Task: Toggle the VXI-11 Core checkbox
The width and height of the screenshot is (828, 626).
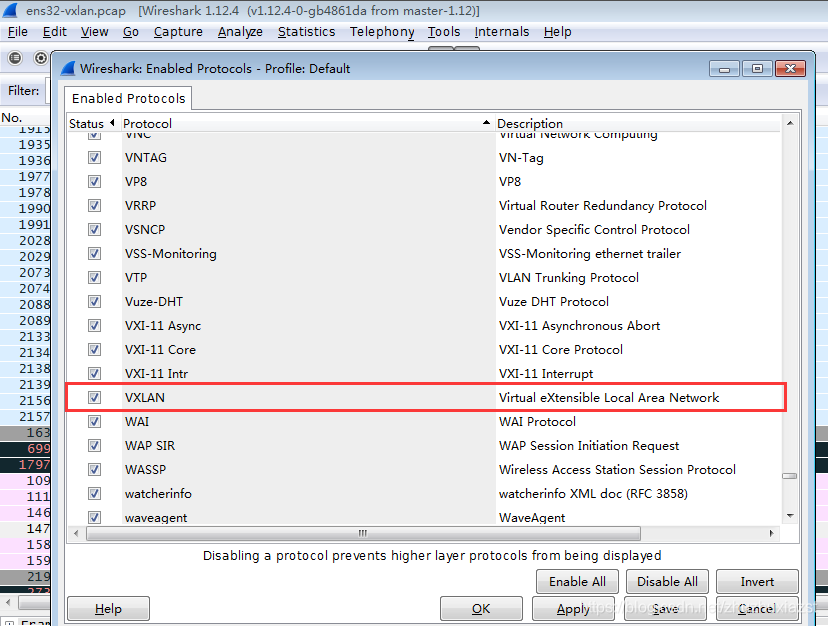Action: click(95, 350)
